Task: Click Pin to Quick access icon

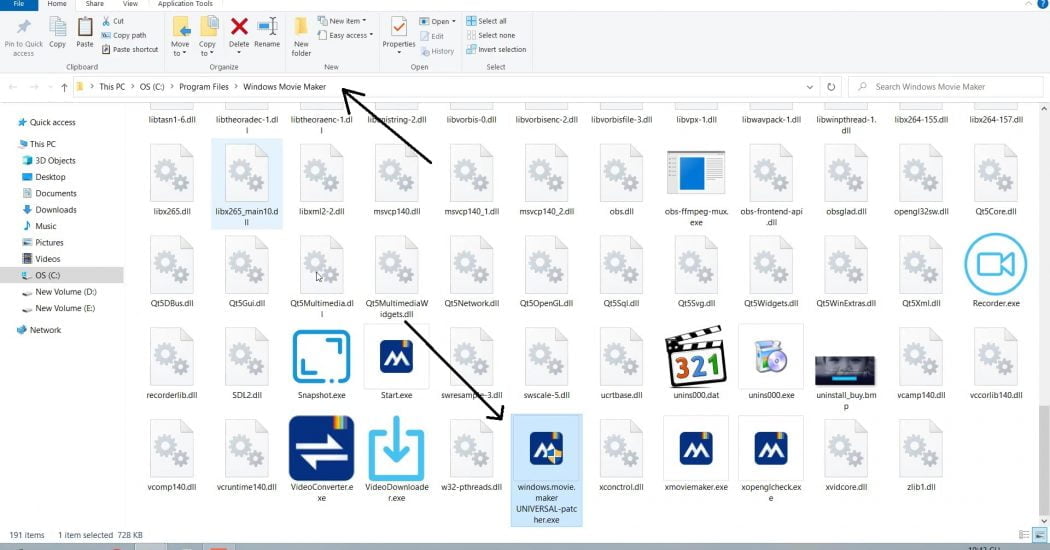Action: (x=23, y=27)
